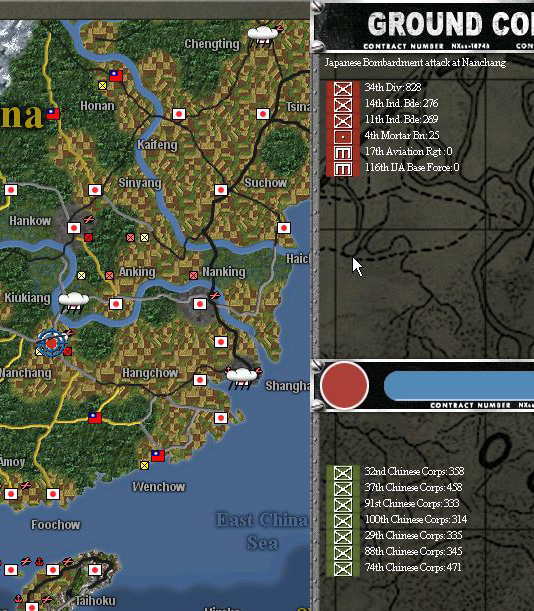
Task: Click the 'Suchow' city label
Action: 265,182
